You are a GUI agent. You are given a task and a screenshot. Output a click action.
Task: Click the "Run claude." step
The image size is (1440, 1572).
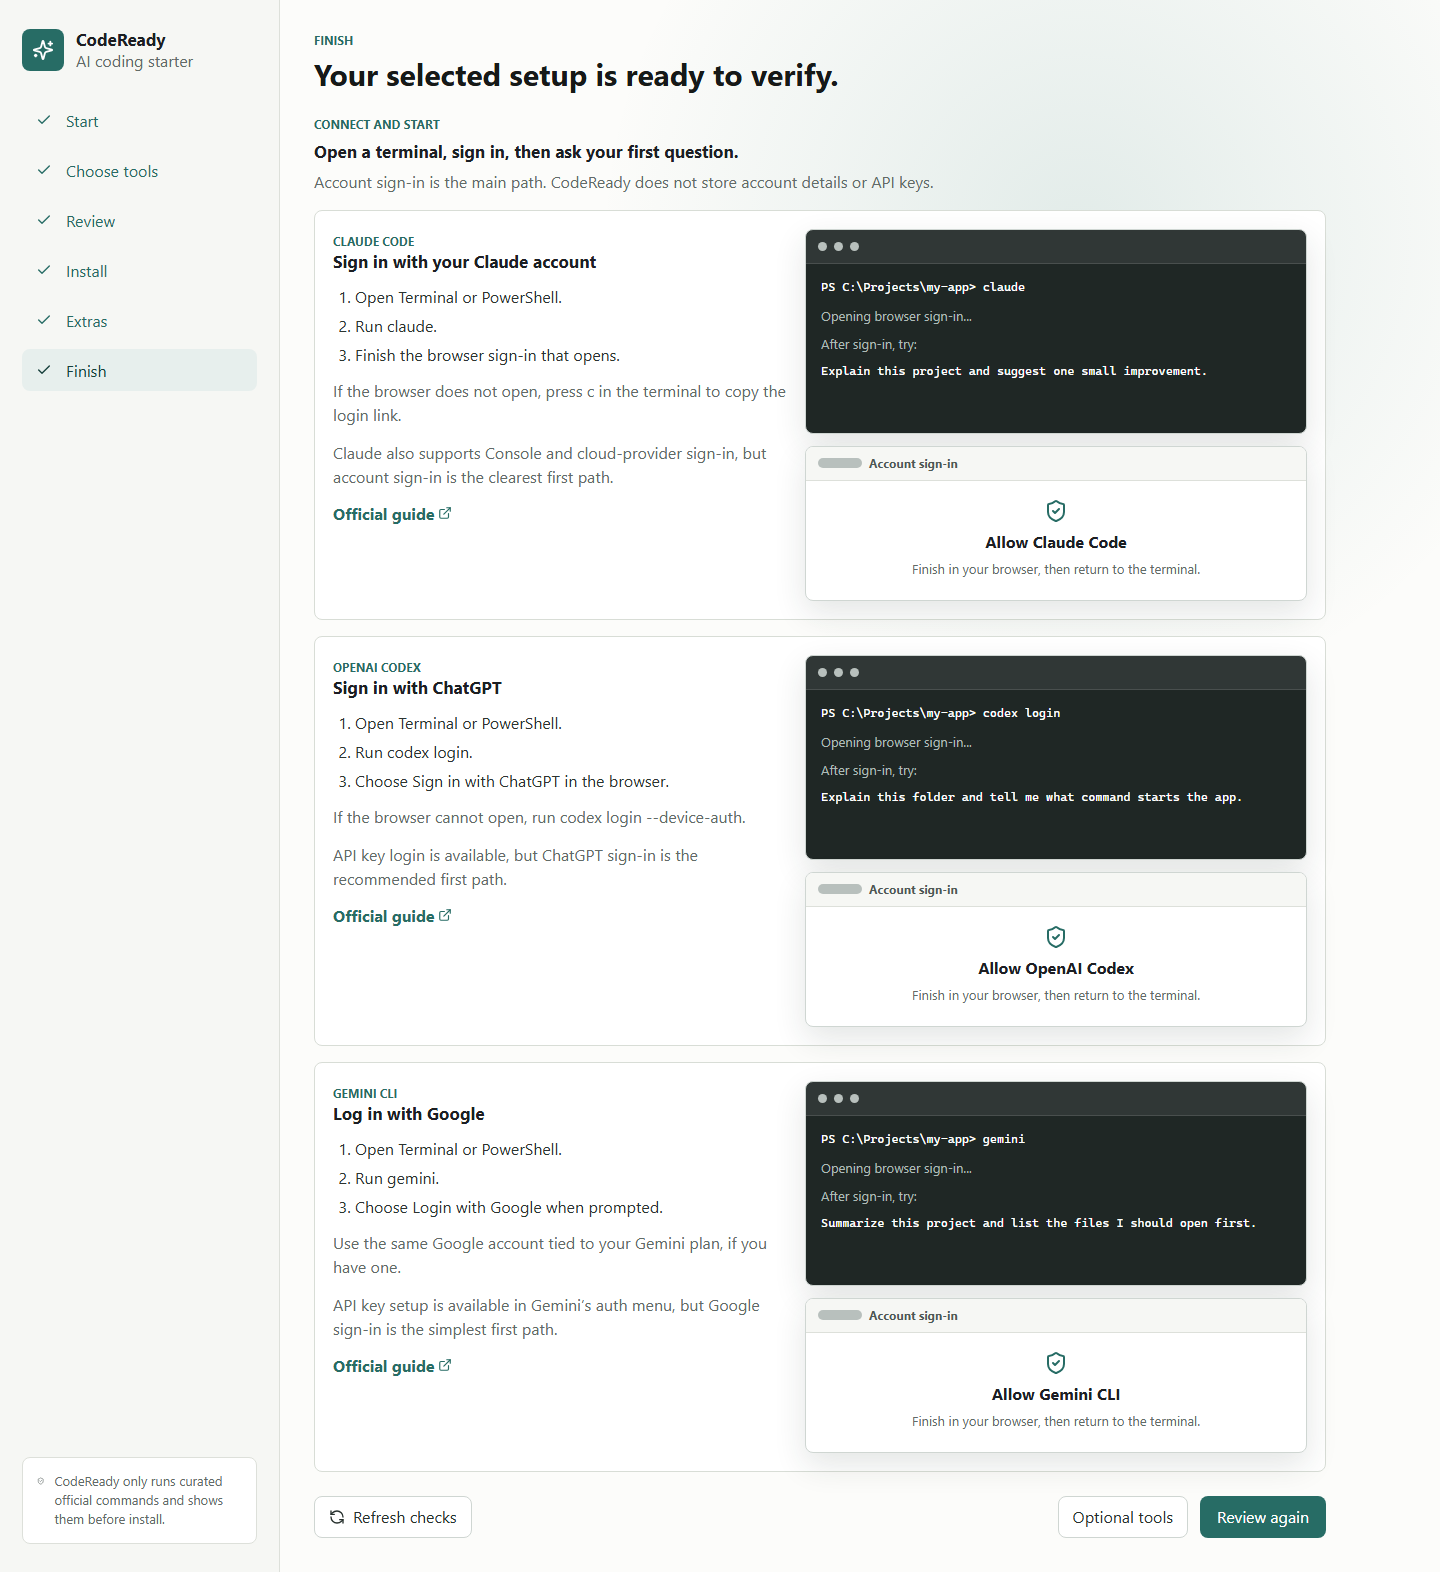(x=396, y=327)
